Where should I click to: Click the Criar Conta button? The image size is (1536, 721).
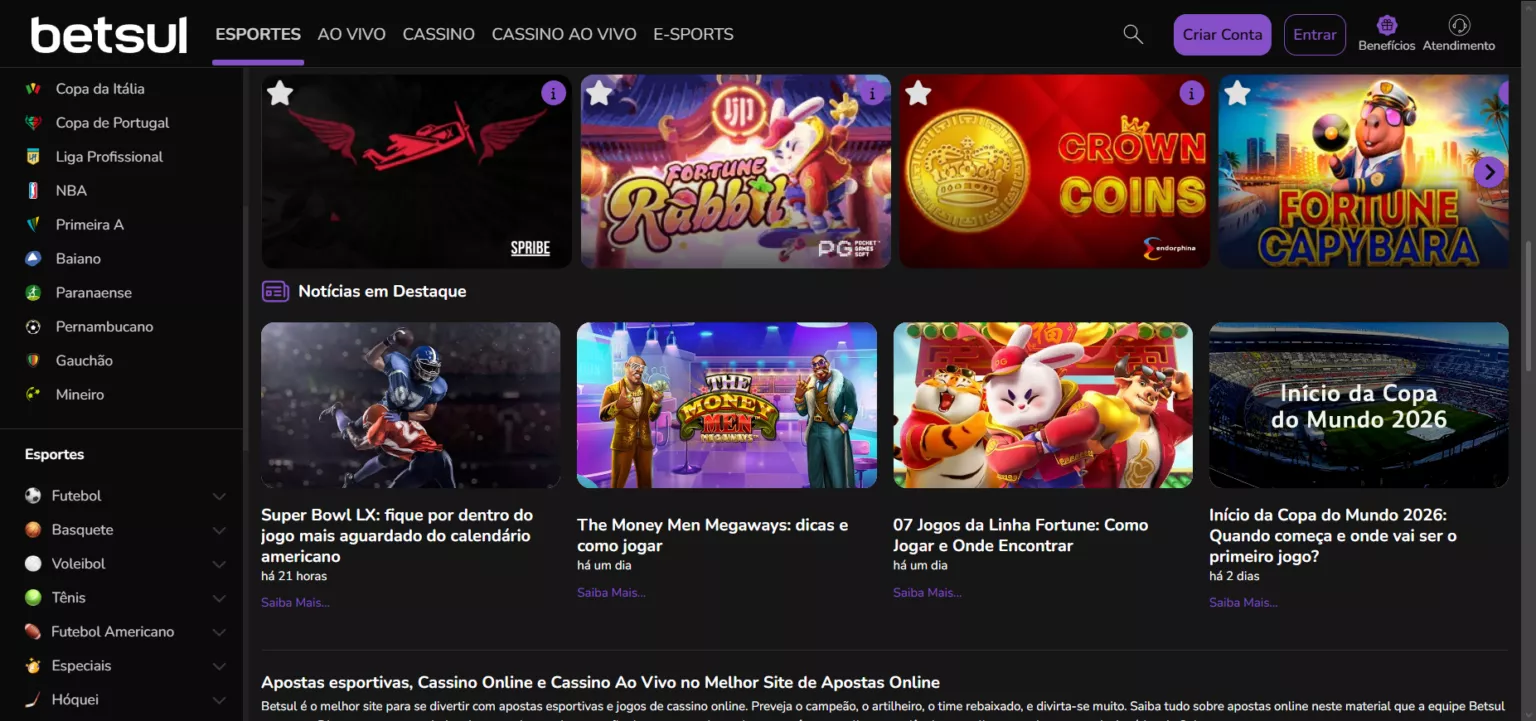click(1222, 34)
